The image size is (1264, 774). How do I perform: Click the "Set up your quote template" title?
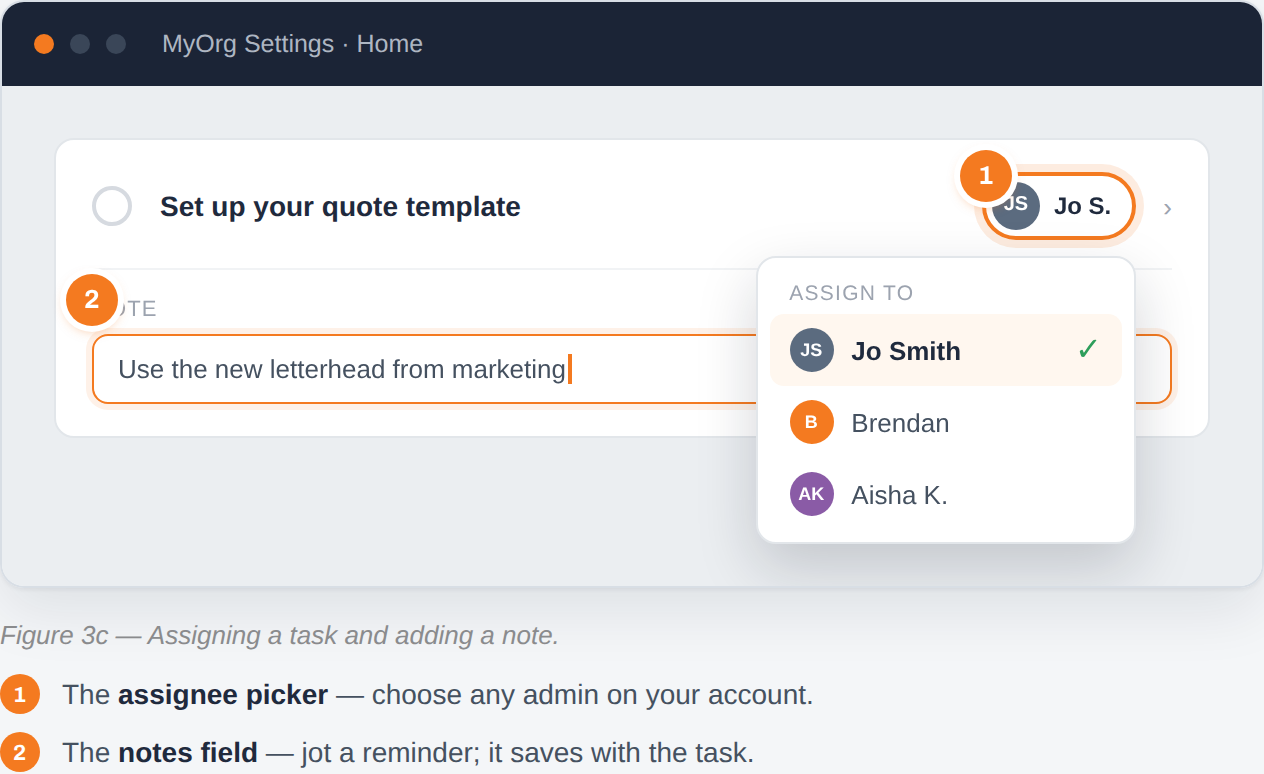340,207
